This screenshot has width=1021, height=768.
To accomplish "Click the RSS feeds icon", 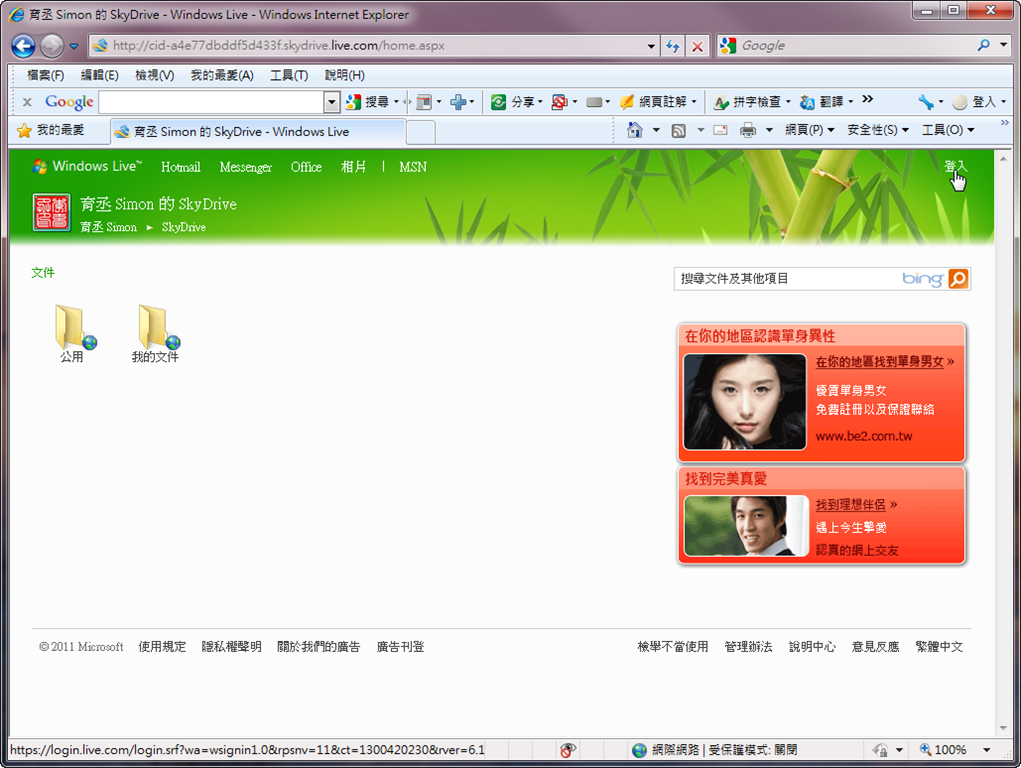I will (678, 130).
